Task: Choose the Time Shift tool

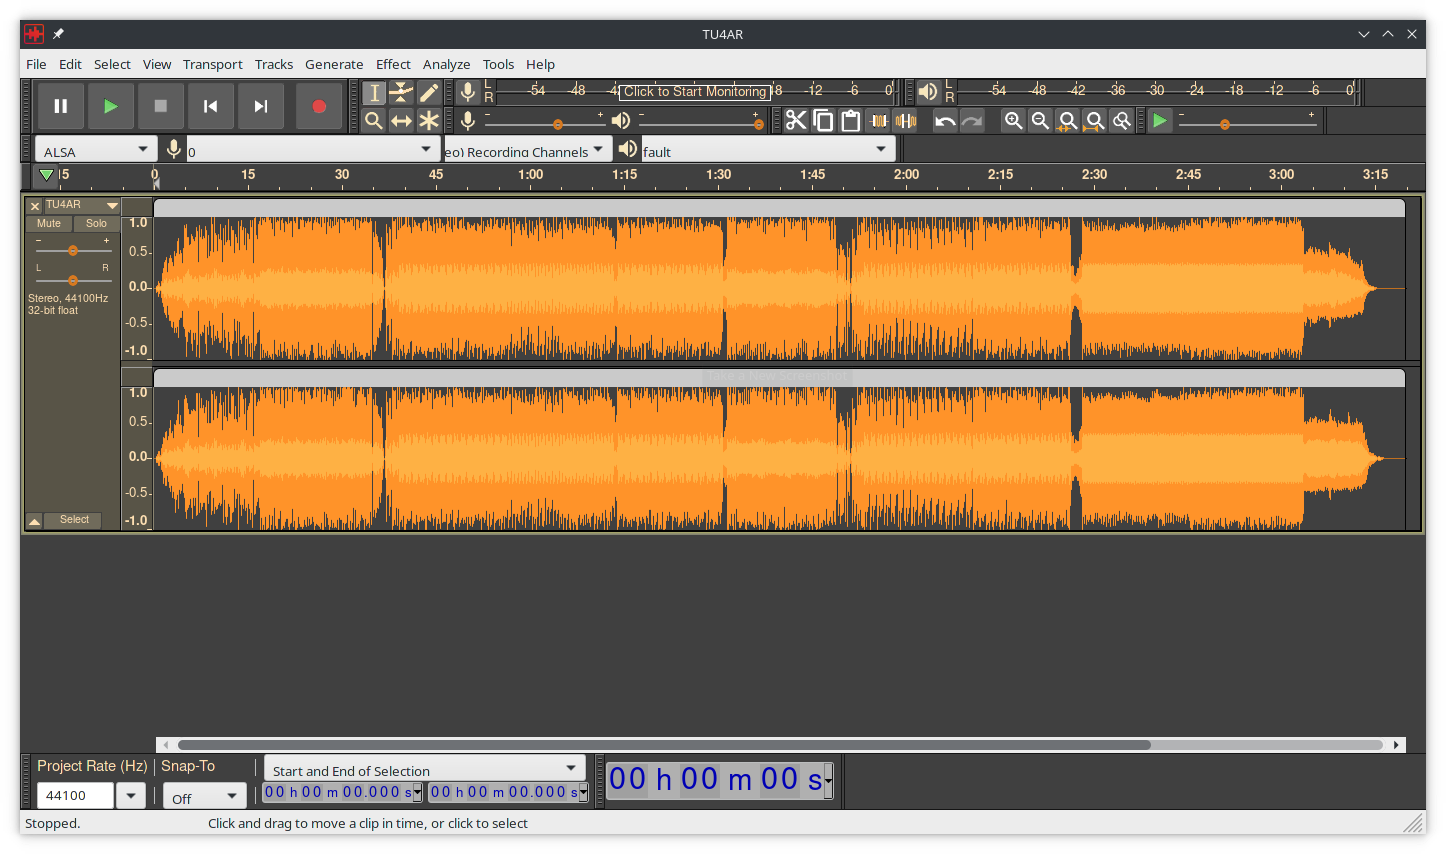Action: (x=401, y=121)
